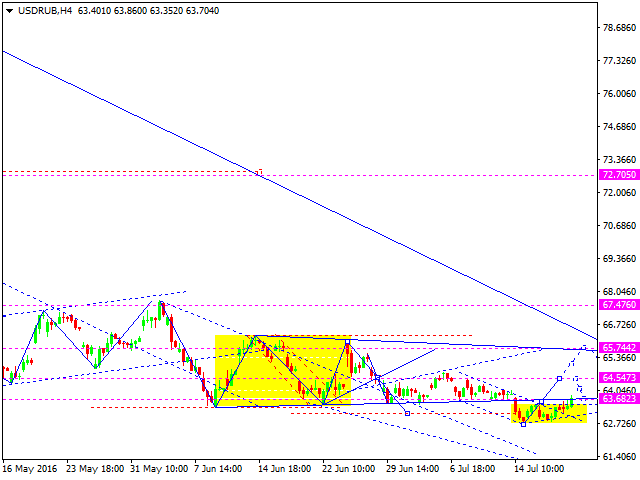640x480 pixels.
Task: Select the 6 Jul 18:00 time label
Action: 472,469
